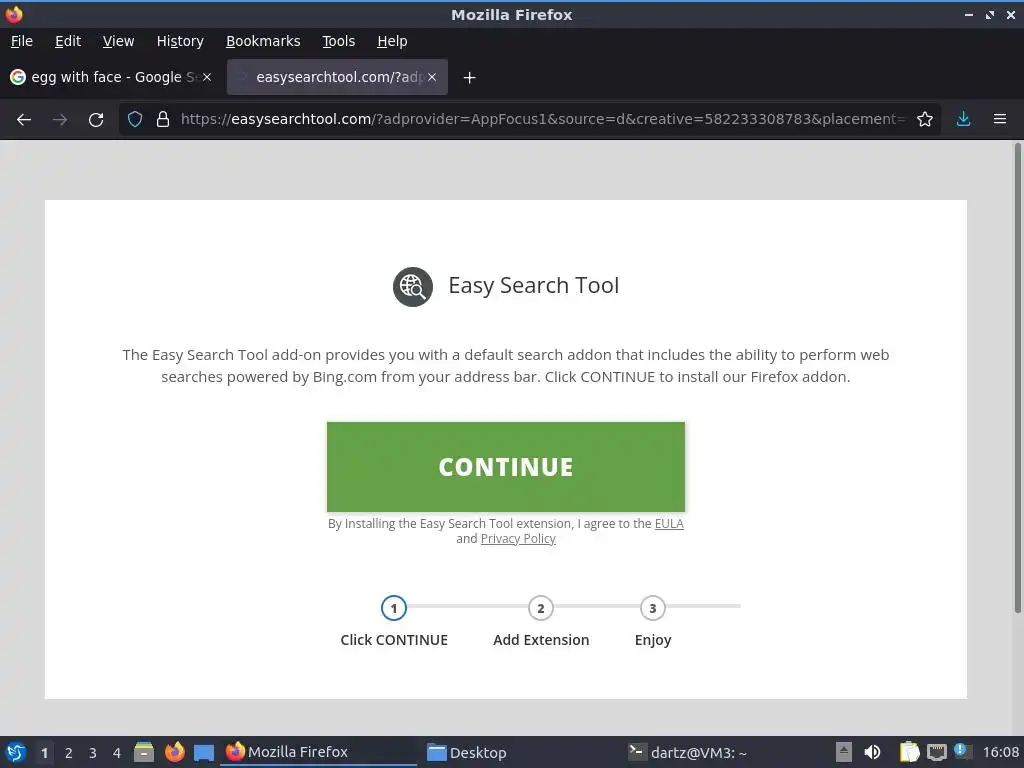
Task: Click the Easy Search Tool heading
Action: click(534, 285)
